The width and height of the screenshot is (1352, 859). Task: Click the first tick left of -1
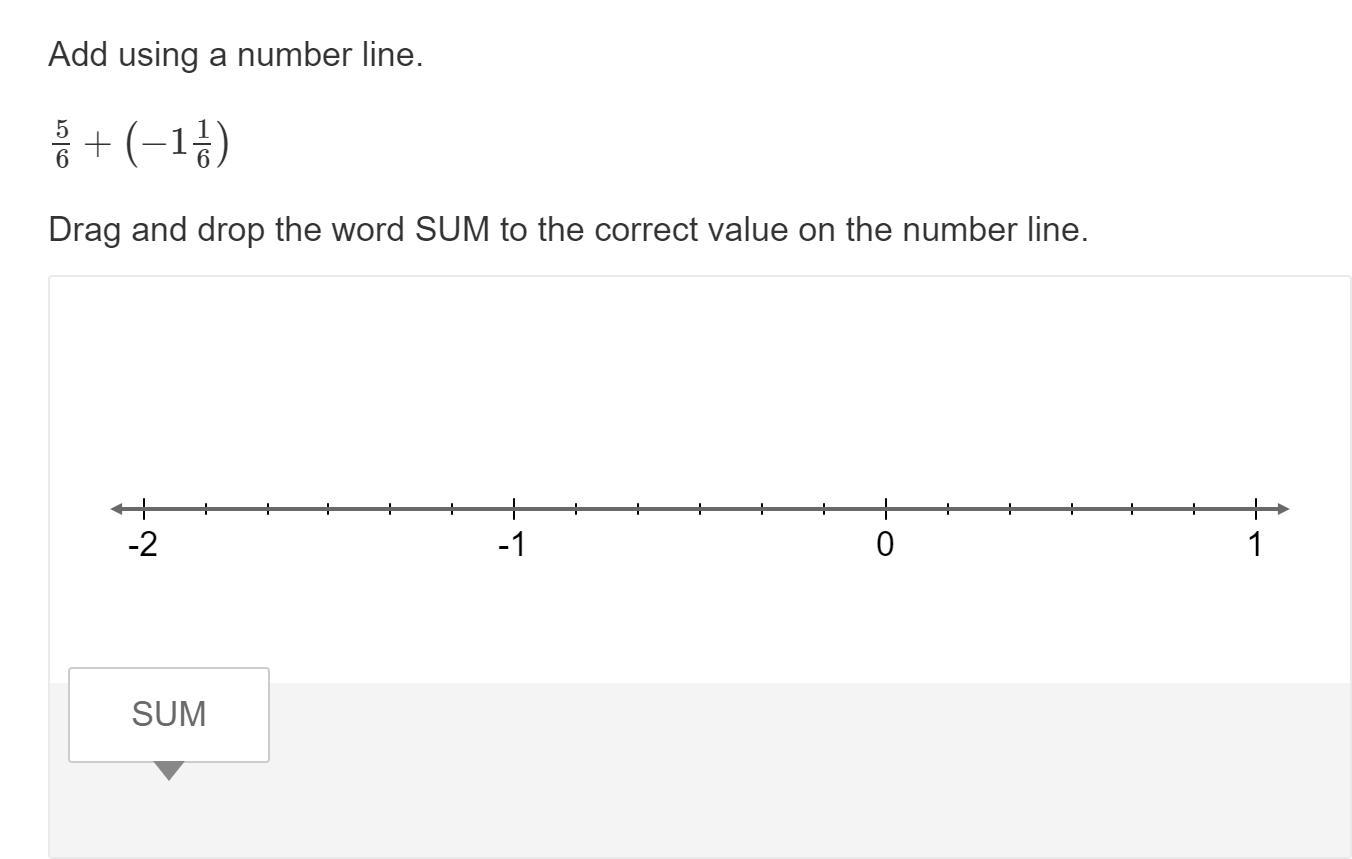click(452, 509)
